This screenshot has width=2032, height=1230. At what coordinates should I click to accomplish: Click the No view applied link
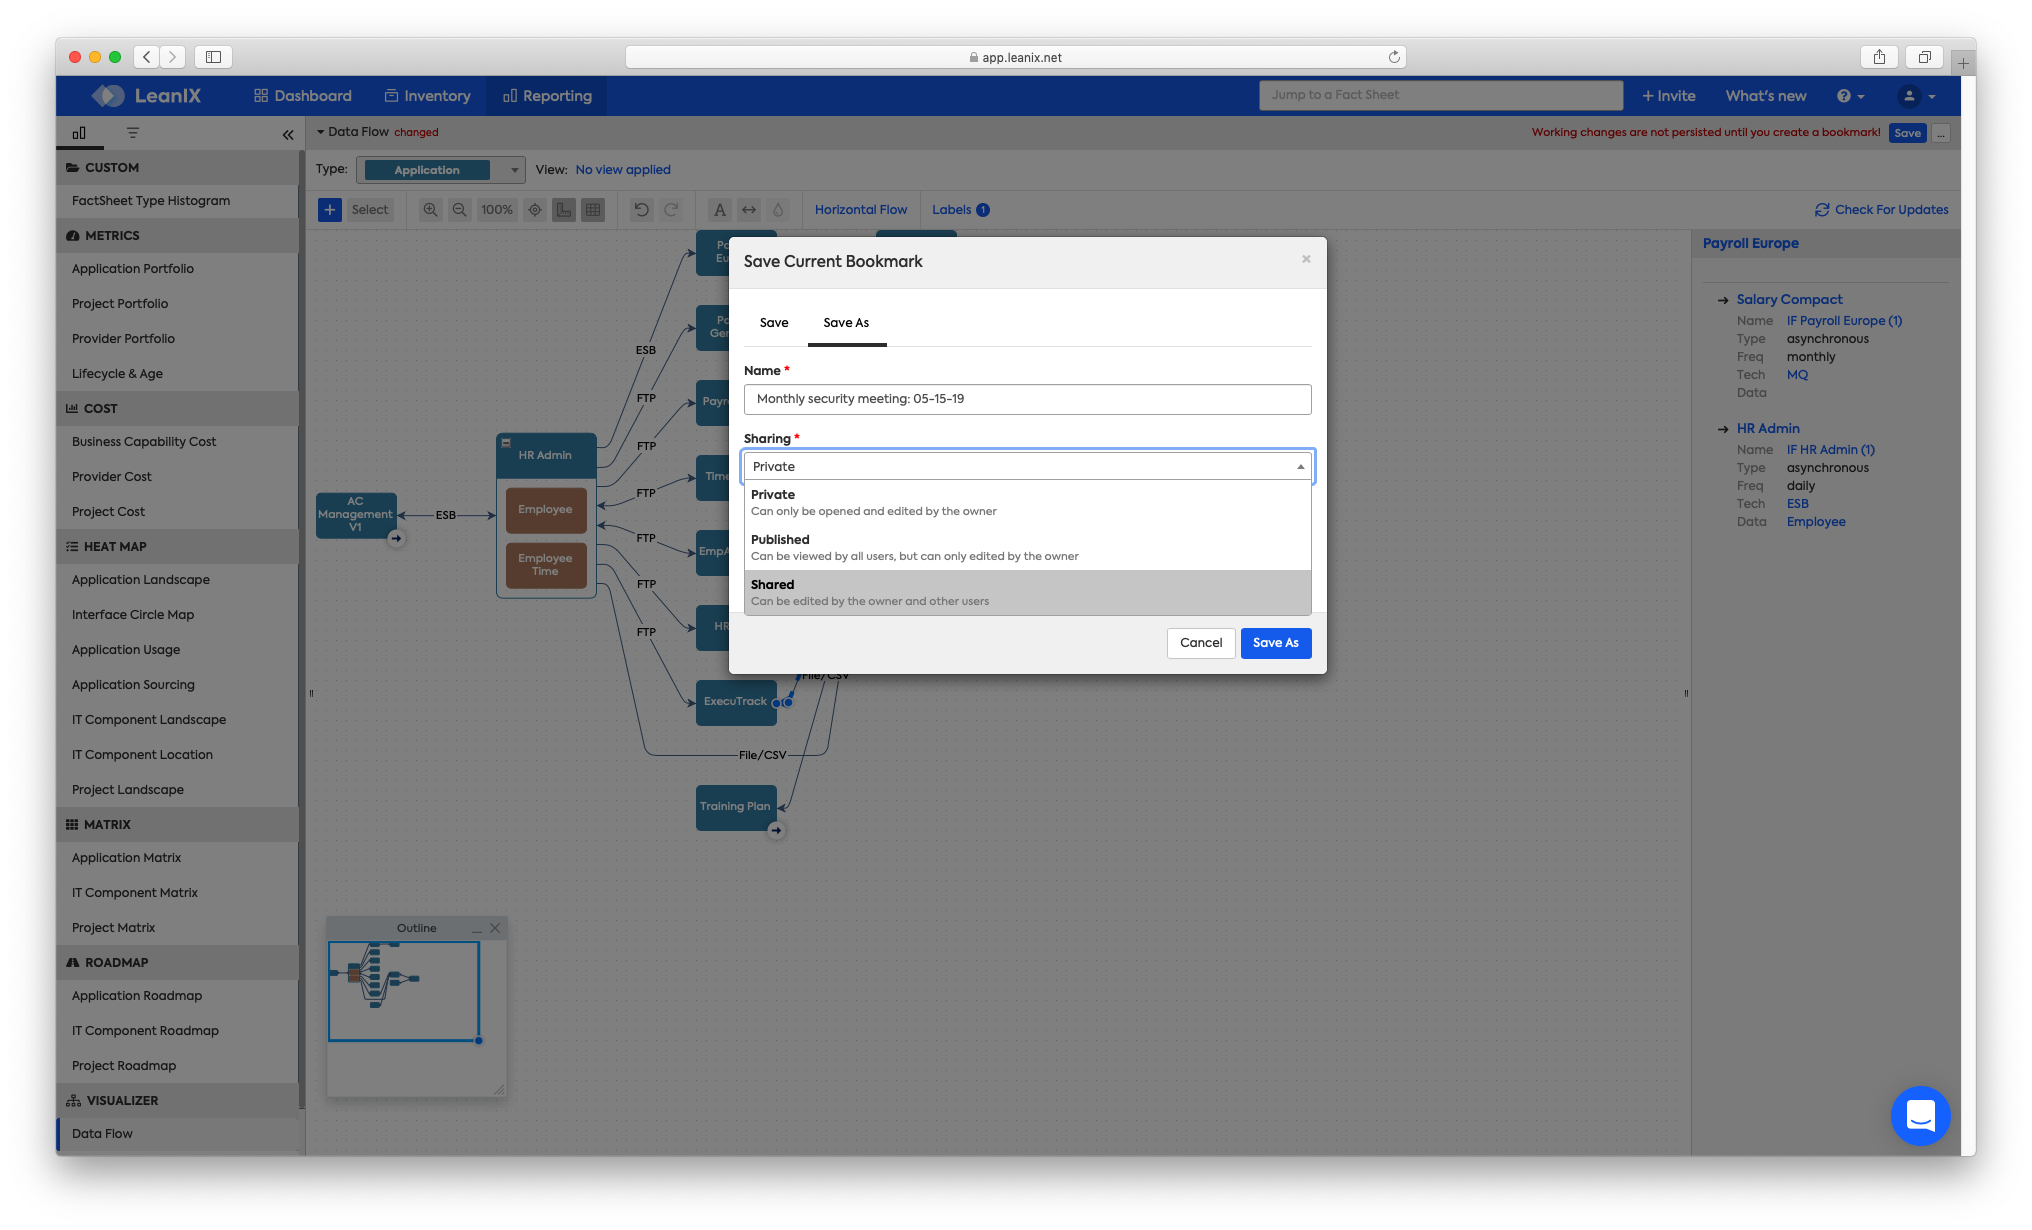pos(622,170)
